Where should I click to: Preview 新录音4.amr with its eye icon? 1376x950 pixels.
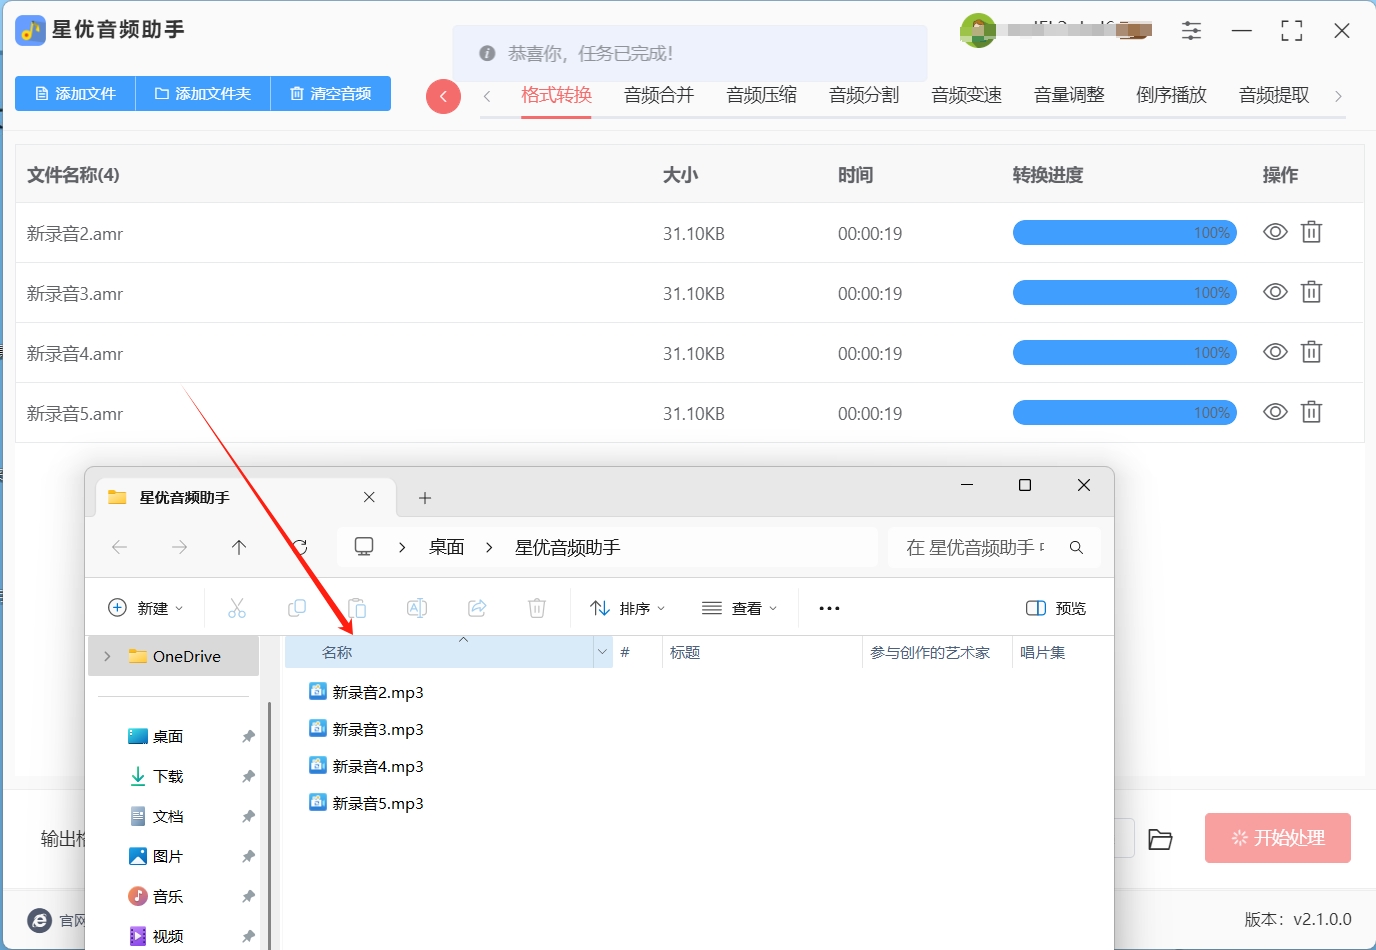click(1275, 352)
